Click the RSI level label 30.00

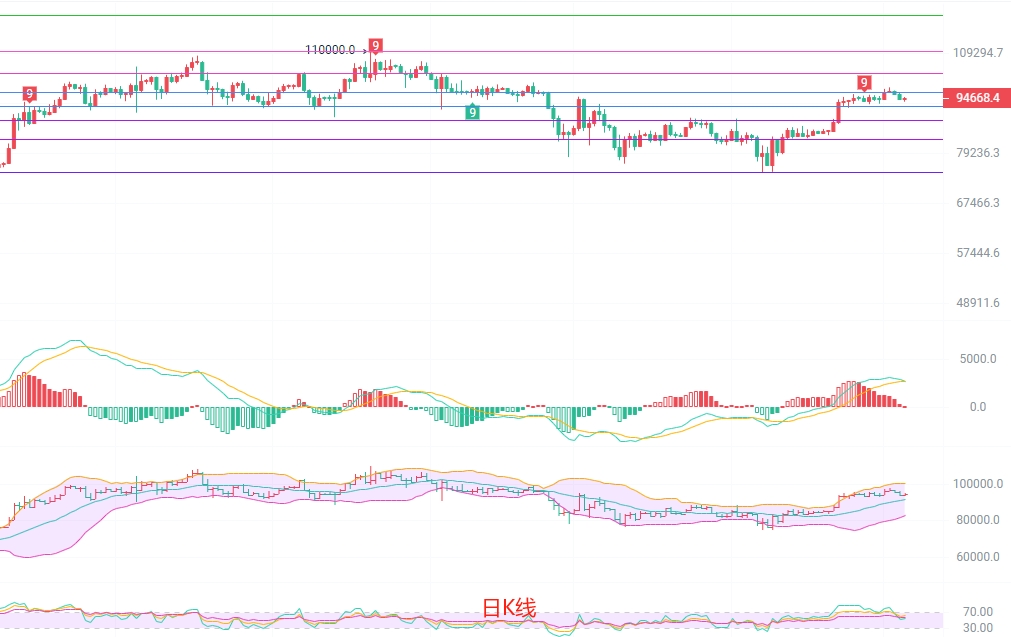click(x=977, y=627)
